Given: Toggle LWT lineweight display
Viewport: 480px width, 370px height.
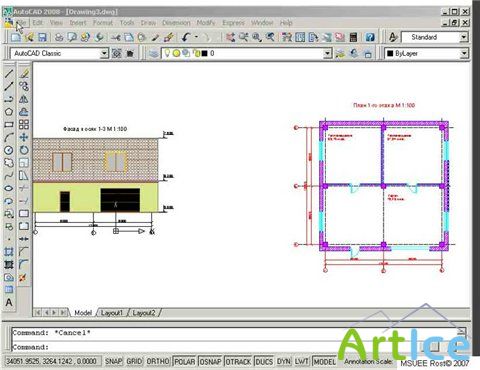Looking at the screenshot, I should pos(302,361).
